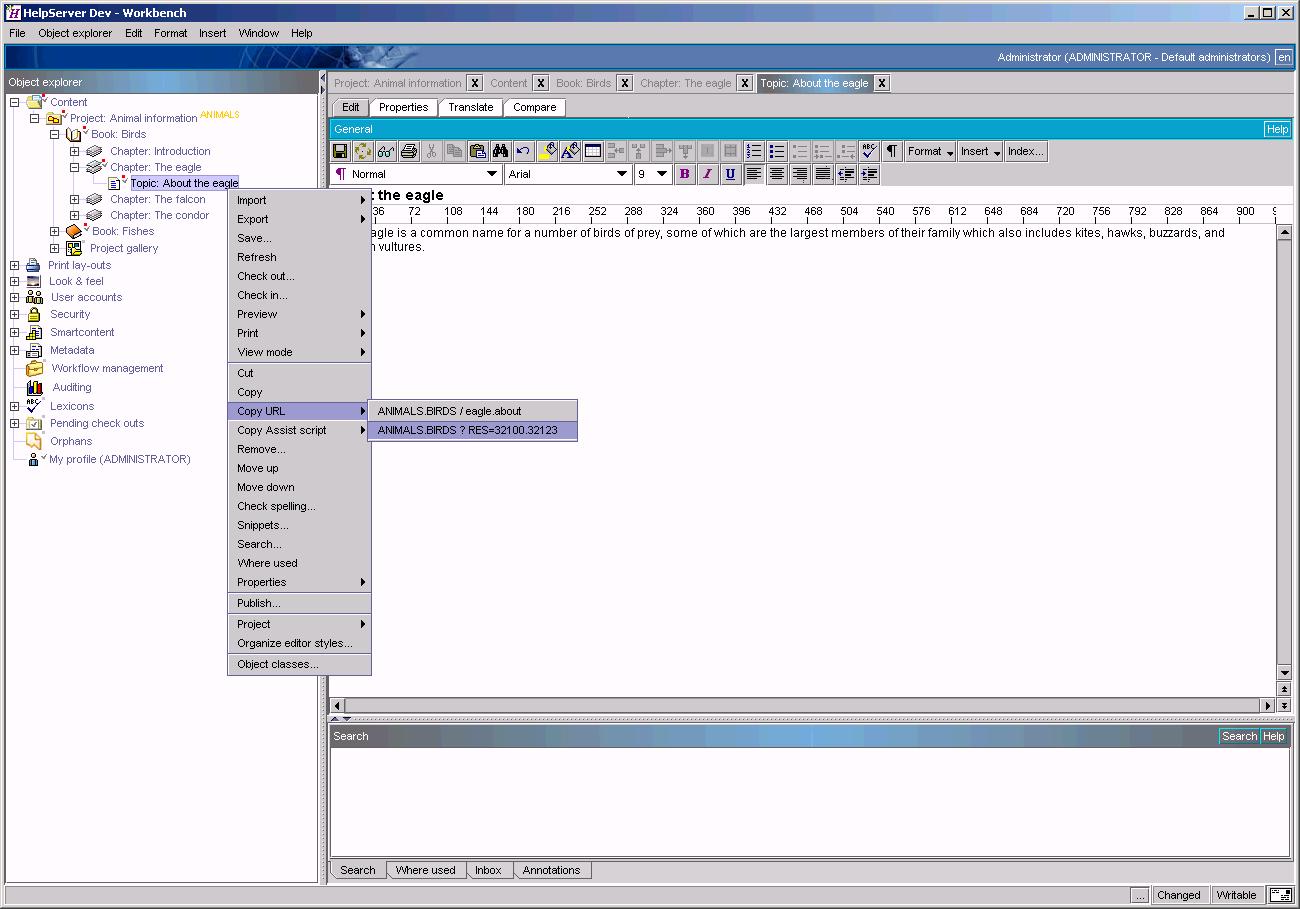
Task: Click the Search button in the search panel
Action: (x=1238, y=736)
